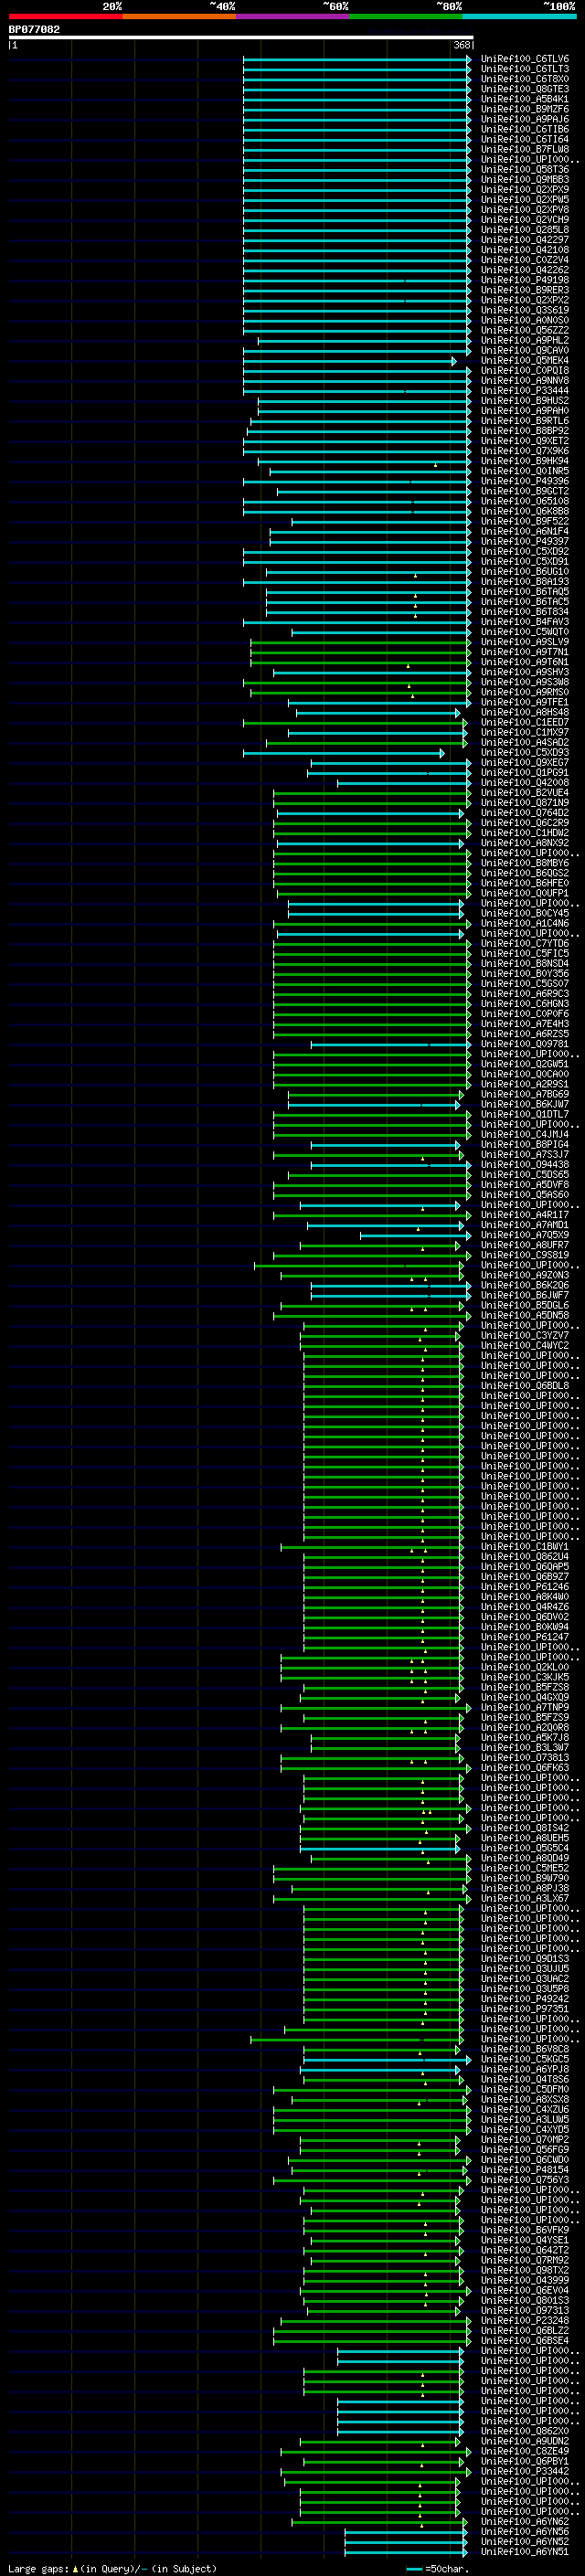Select the UniRef100_B9RTL6 label
585x2576 pixels.
pos(525,421)
